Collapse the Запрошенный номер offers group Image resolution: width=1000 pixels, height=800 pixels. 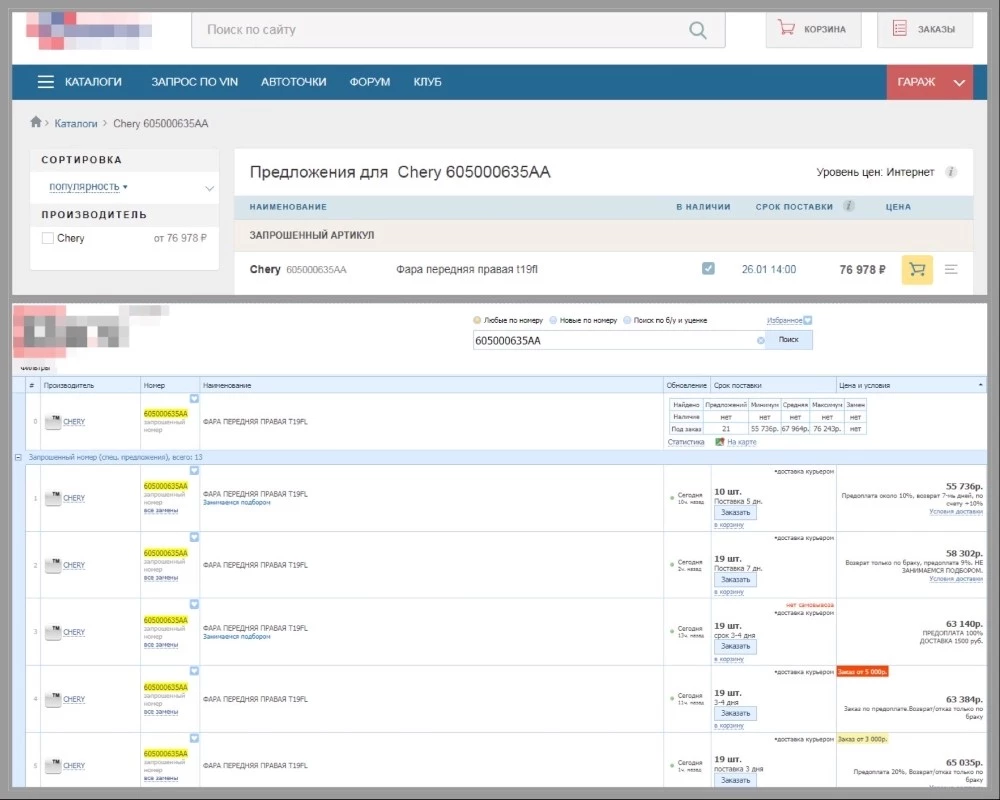pos(19,456)
